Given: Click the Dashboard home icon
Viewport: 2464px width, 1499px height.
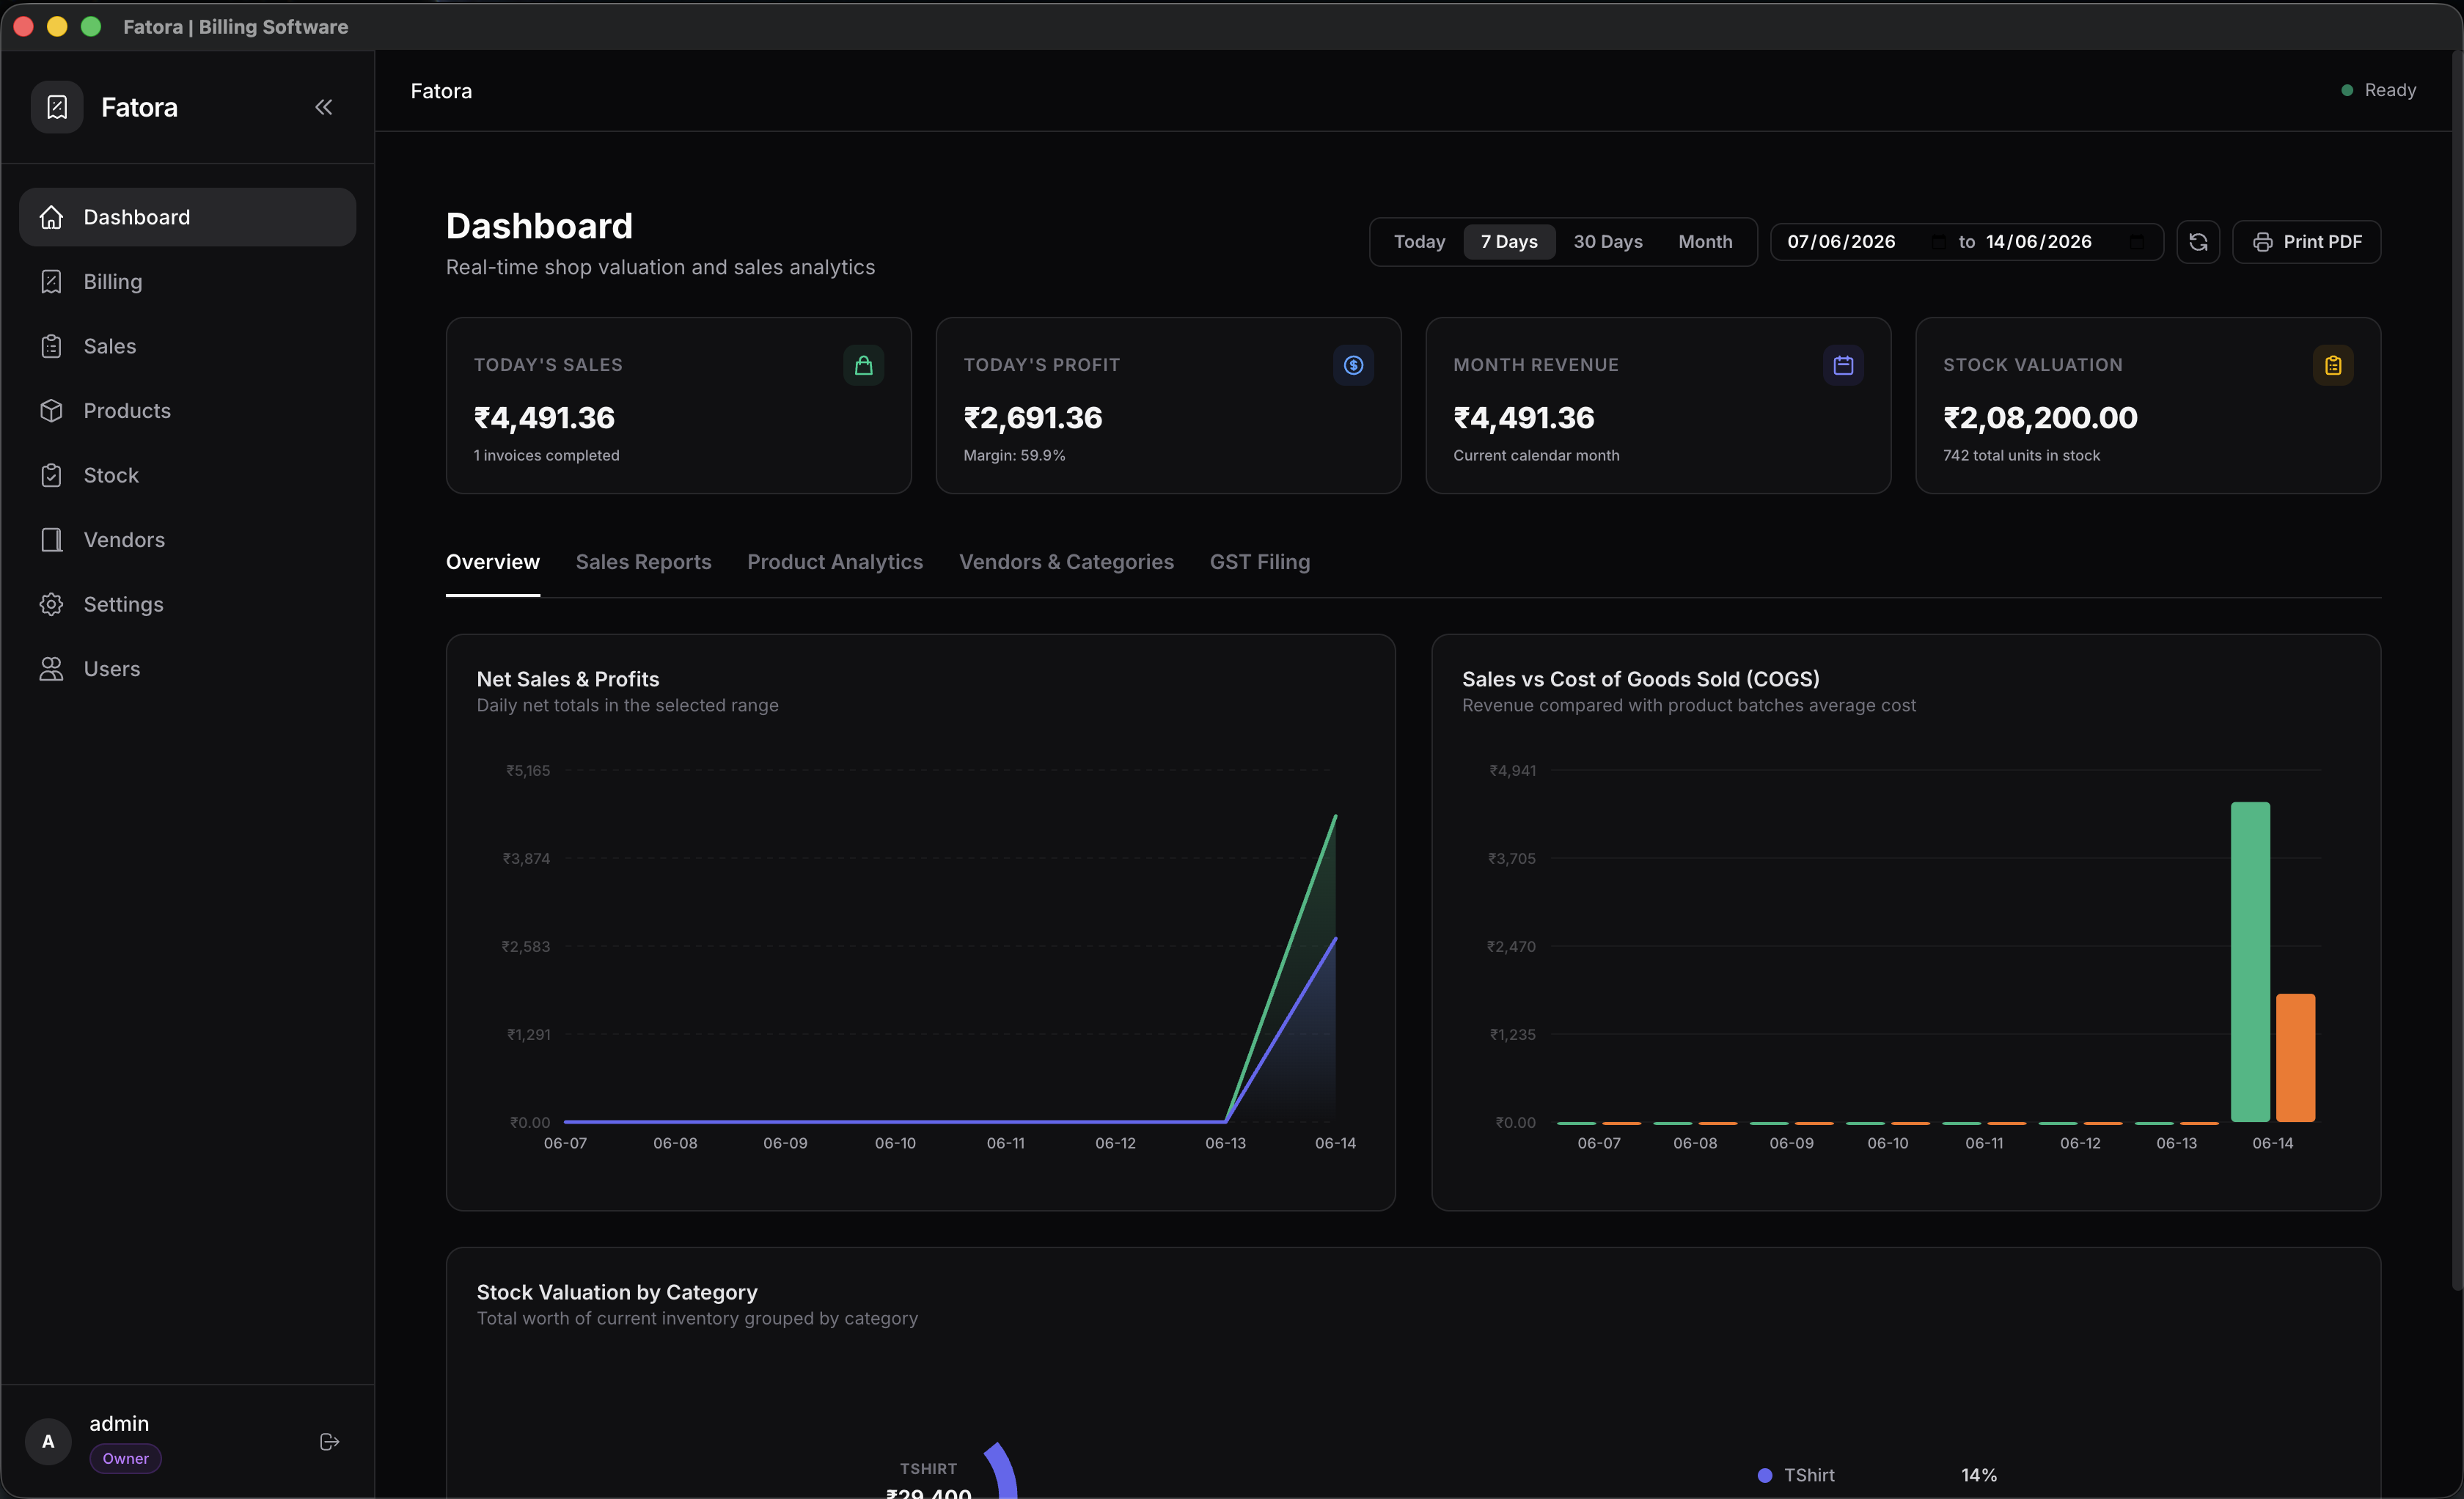Looking at the screenshot, I should click(x=51, y=217).
